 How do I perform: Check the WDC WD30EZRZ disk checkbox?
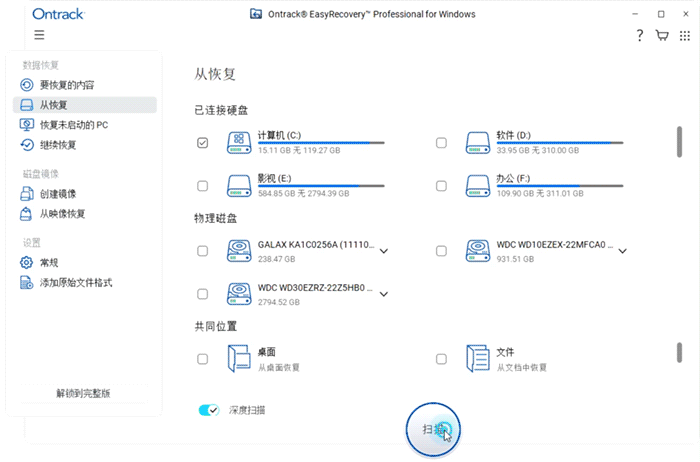click(x=203, y=294)
